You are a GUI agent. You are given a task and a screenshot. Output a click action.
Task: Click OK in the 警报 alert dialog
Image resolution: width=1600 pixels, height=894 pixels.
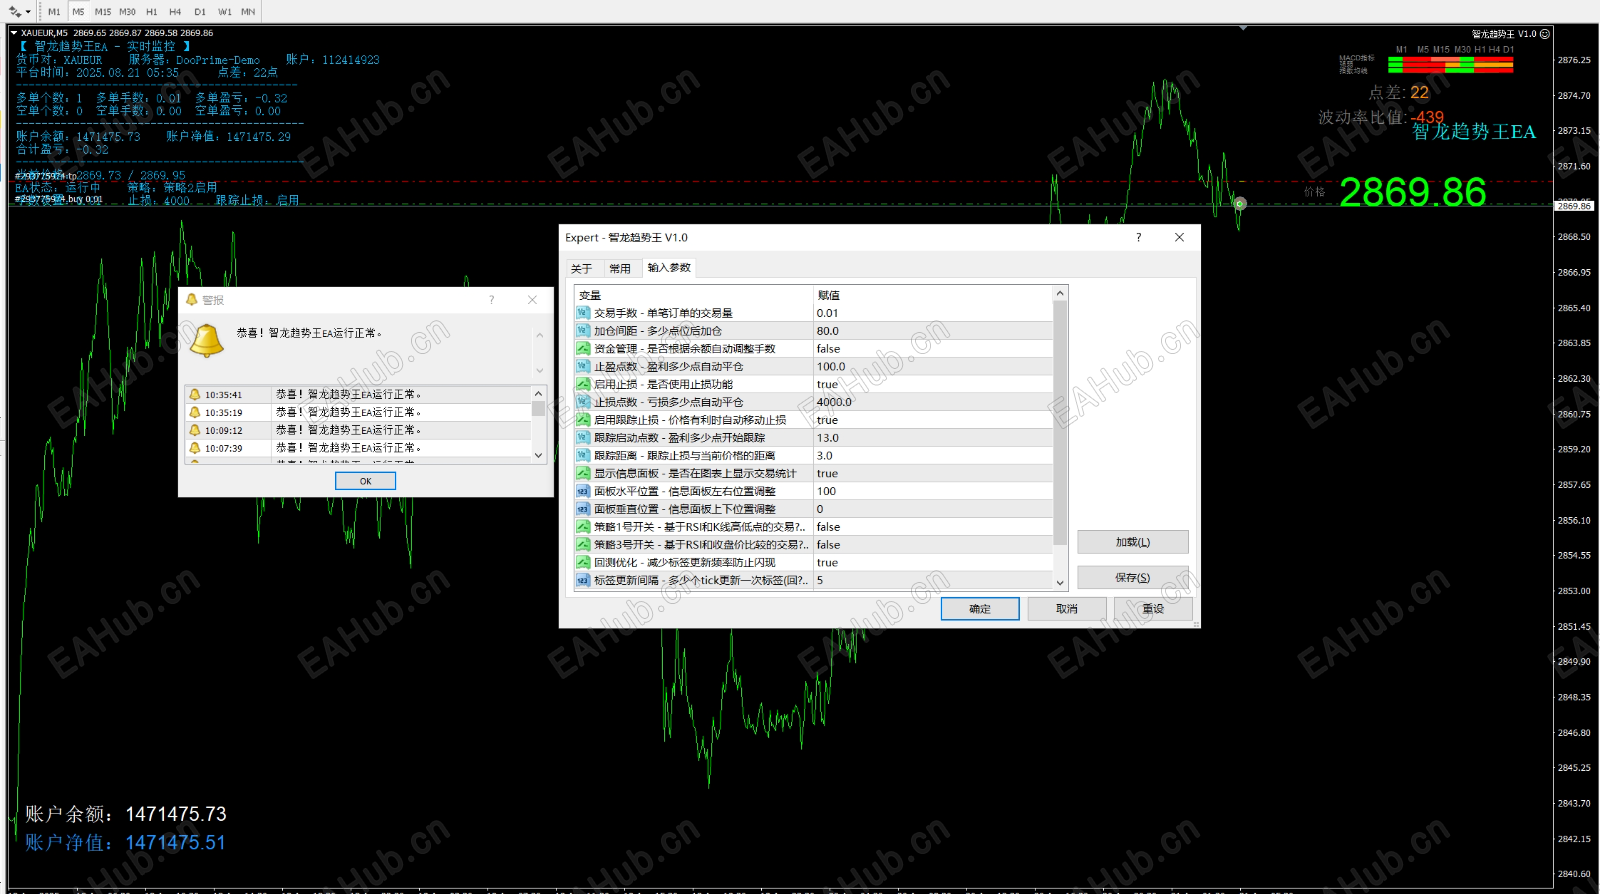click(365, 481)
